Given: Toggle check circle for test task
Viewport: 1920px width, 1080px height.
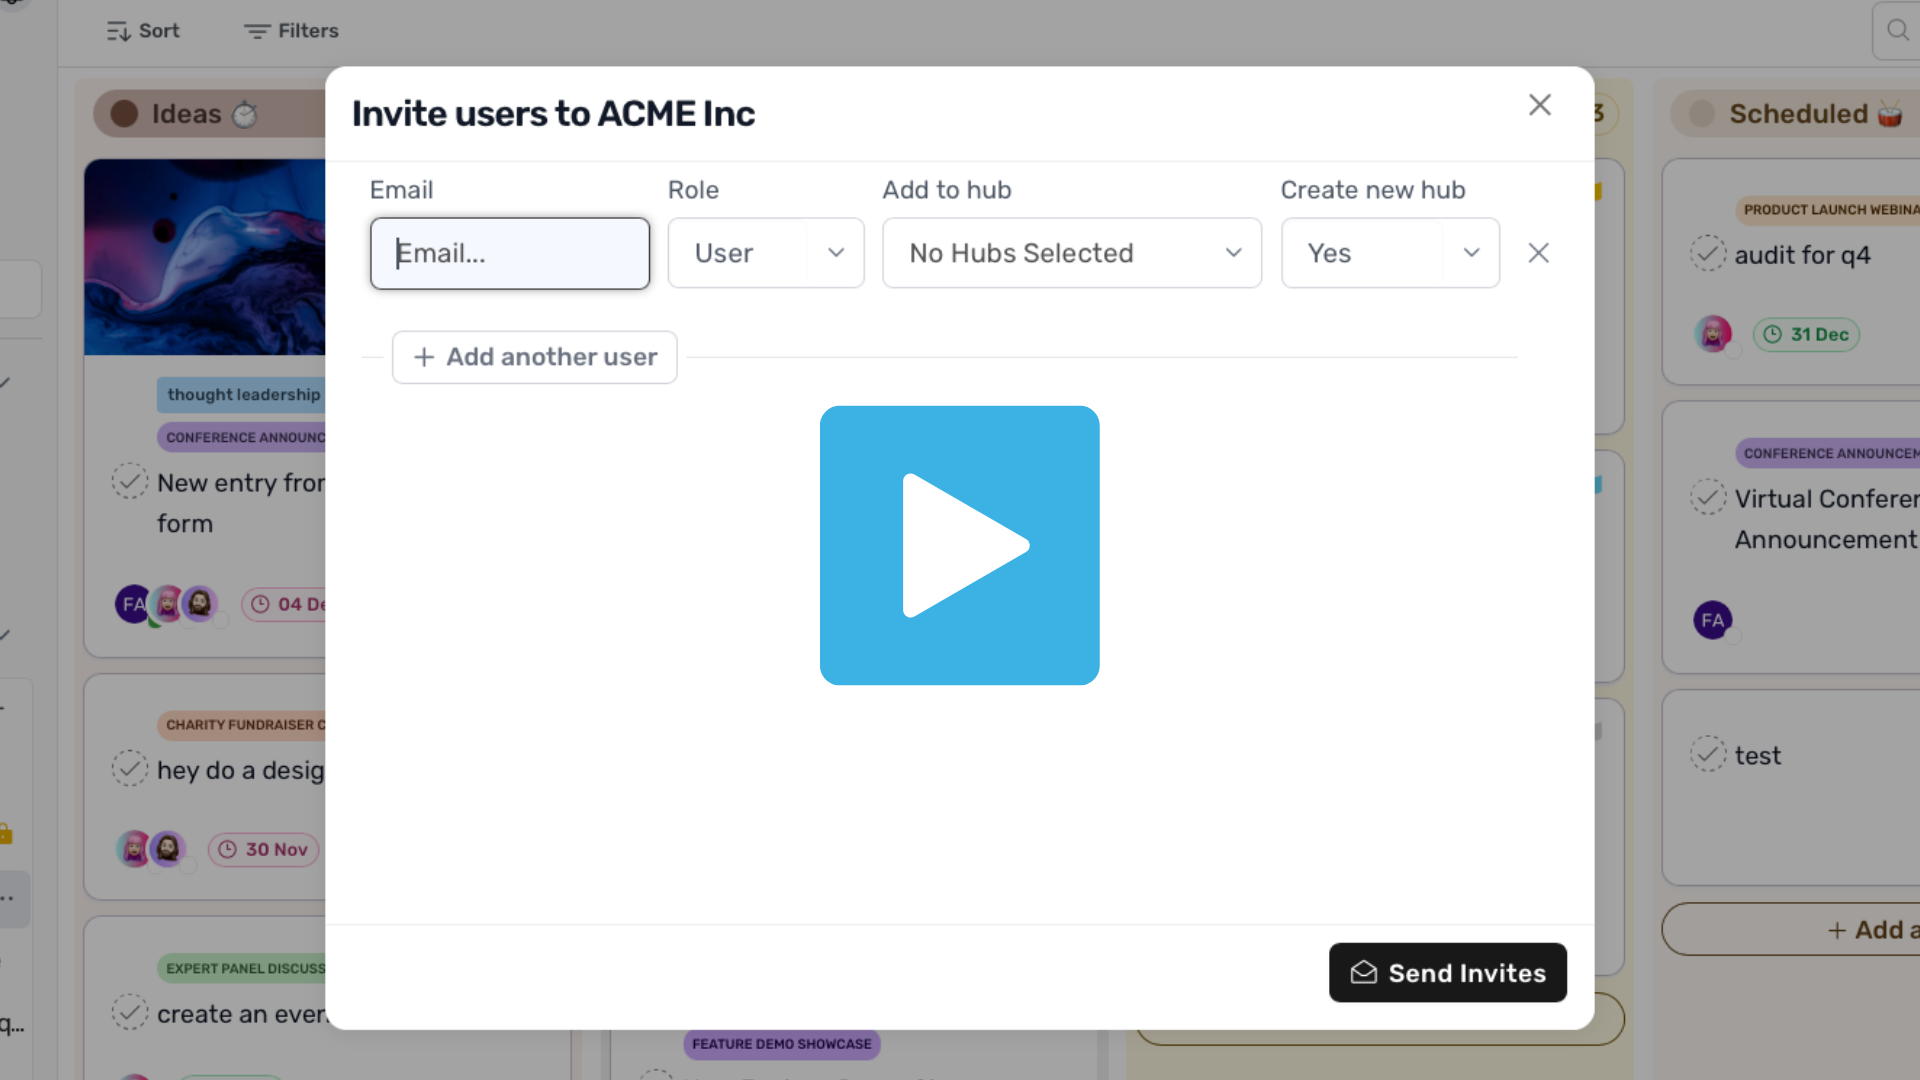Looking at the screenshot, I should pyautogui.click(x=1708, y=754).
